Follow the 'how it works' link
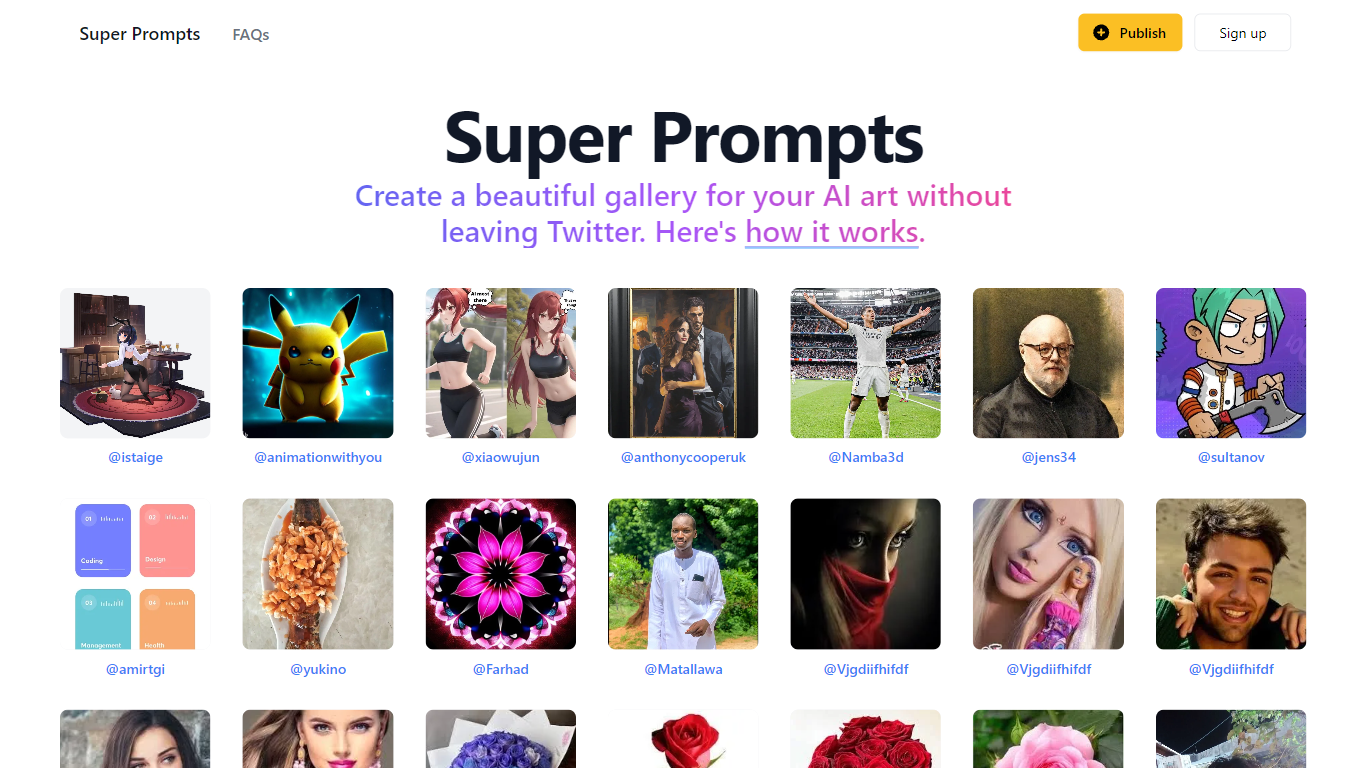The height and width of the screenshot is (768, 1366). [x=832, y=232]
